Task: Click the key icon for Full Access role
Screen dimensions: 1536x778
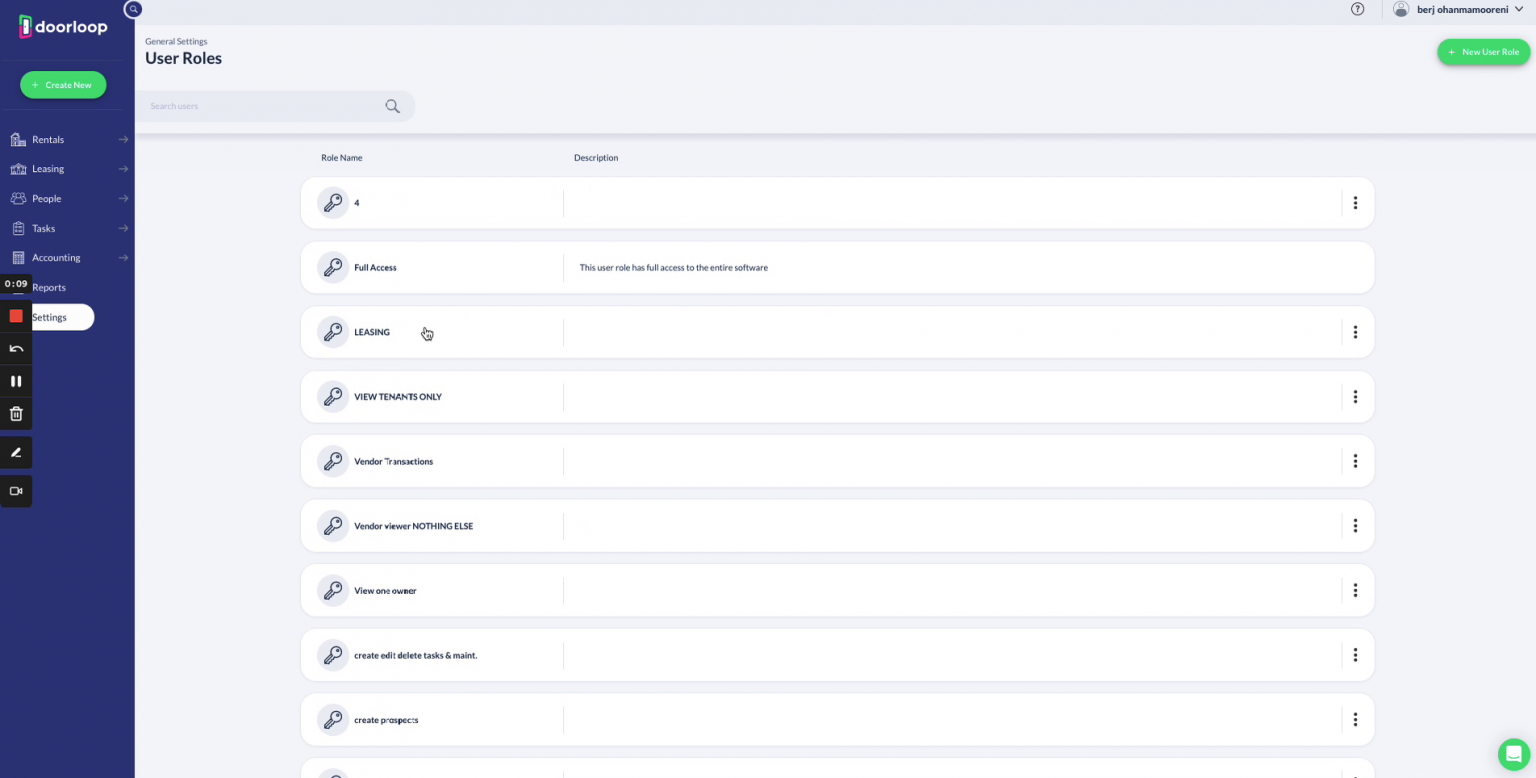Action: coord(332,268)
